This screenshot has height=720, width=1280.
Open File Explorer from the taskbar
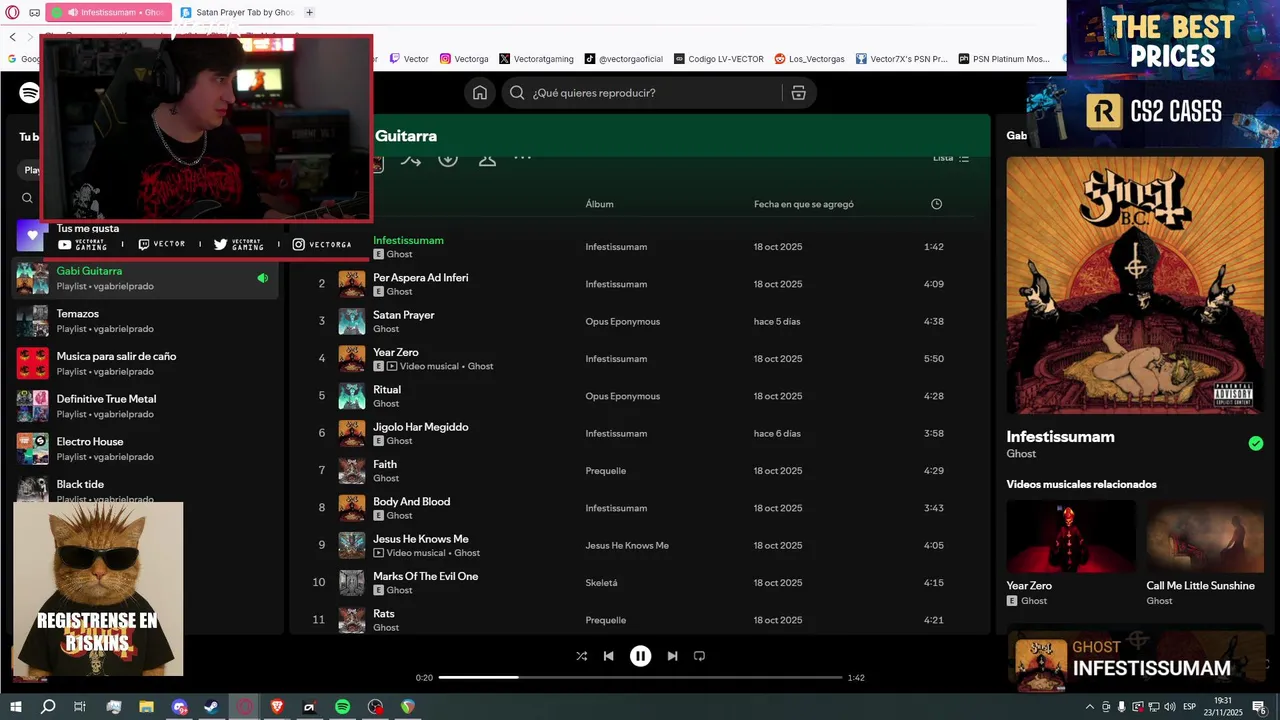click(146, 707)
